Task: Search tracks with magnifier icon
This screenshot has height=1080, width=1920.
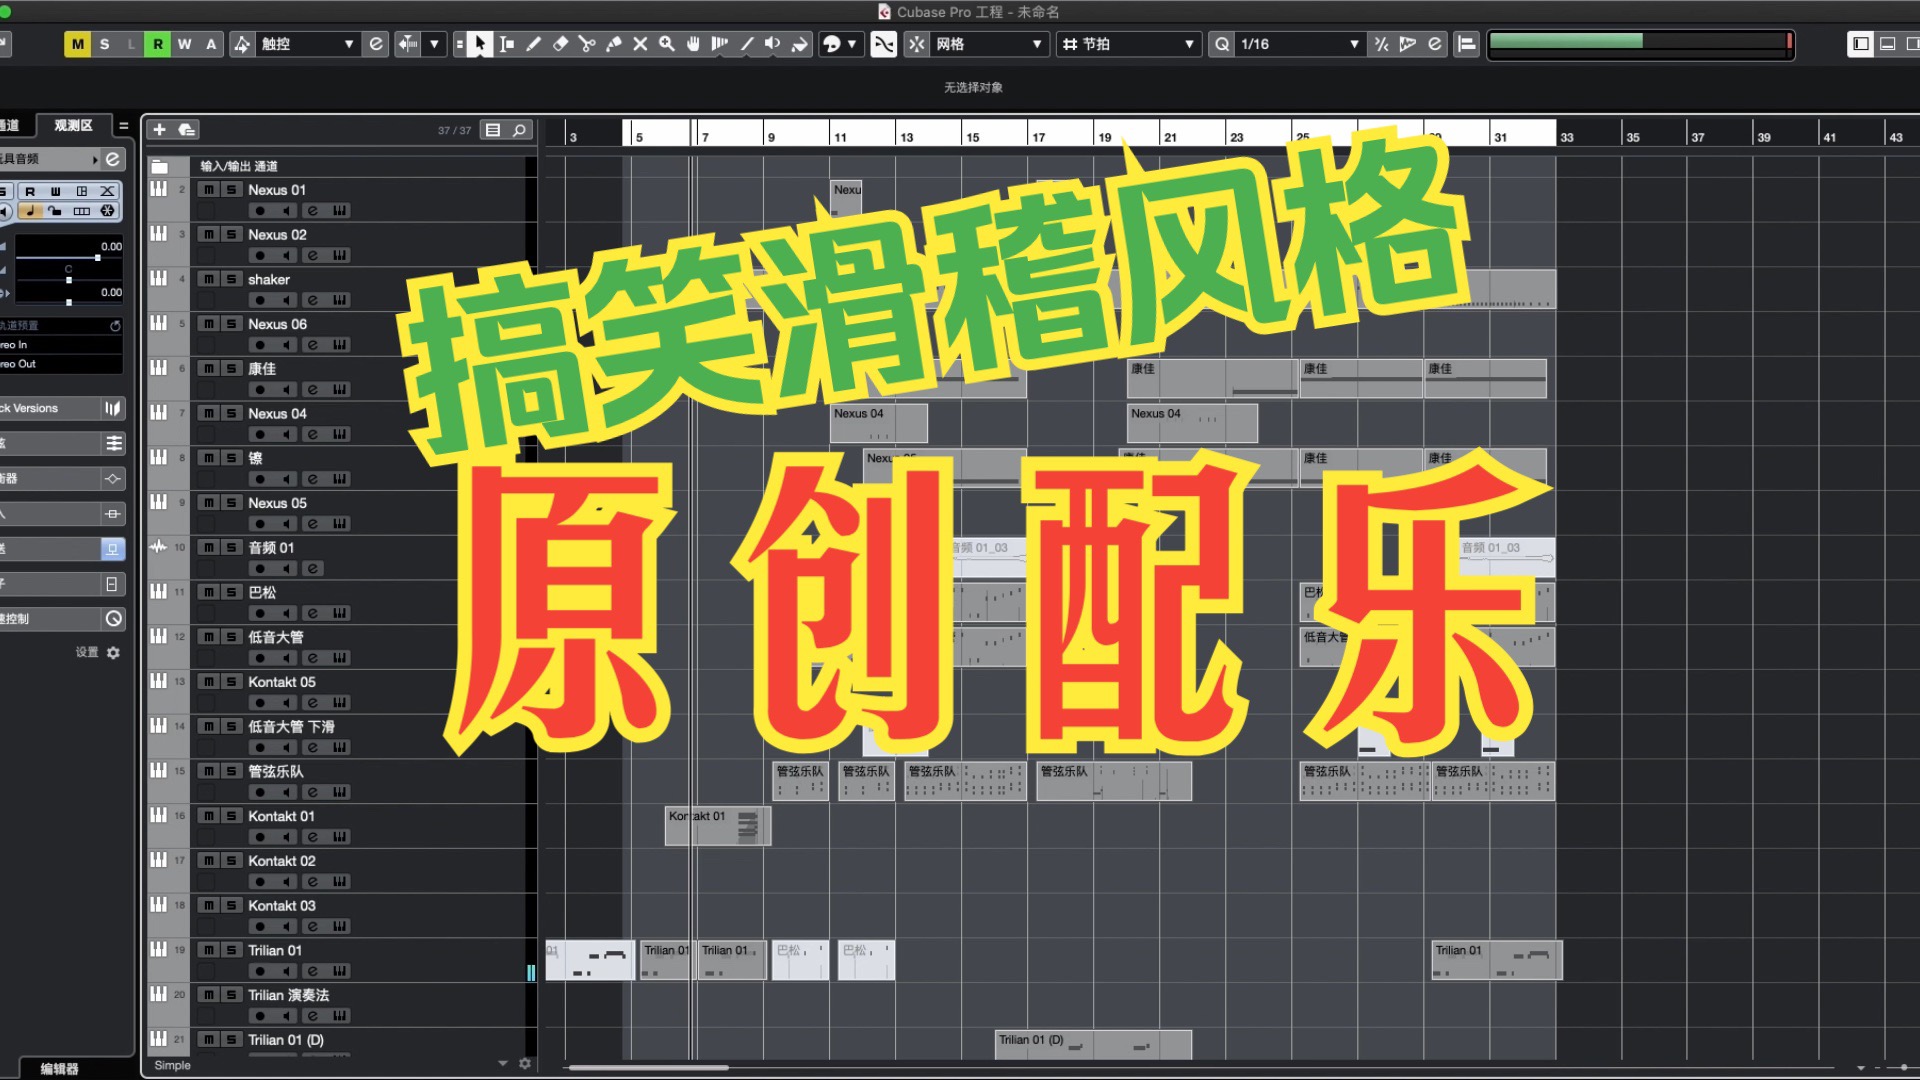Action: pos(520,130)
